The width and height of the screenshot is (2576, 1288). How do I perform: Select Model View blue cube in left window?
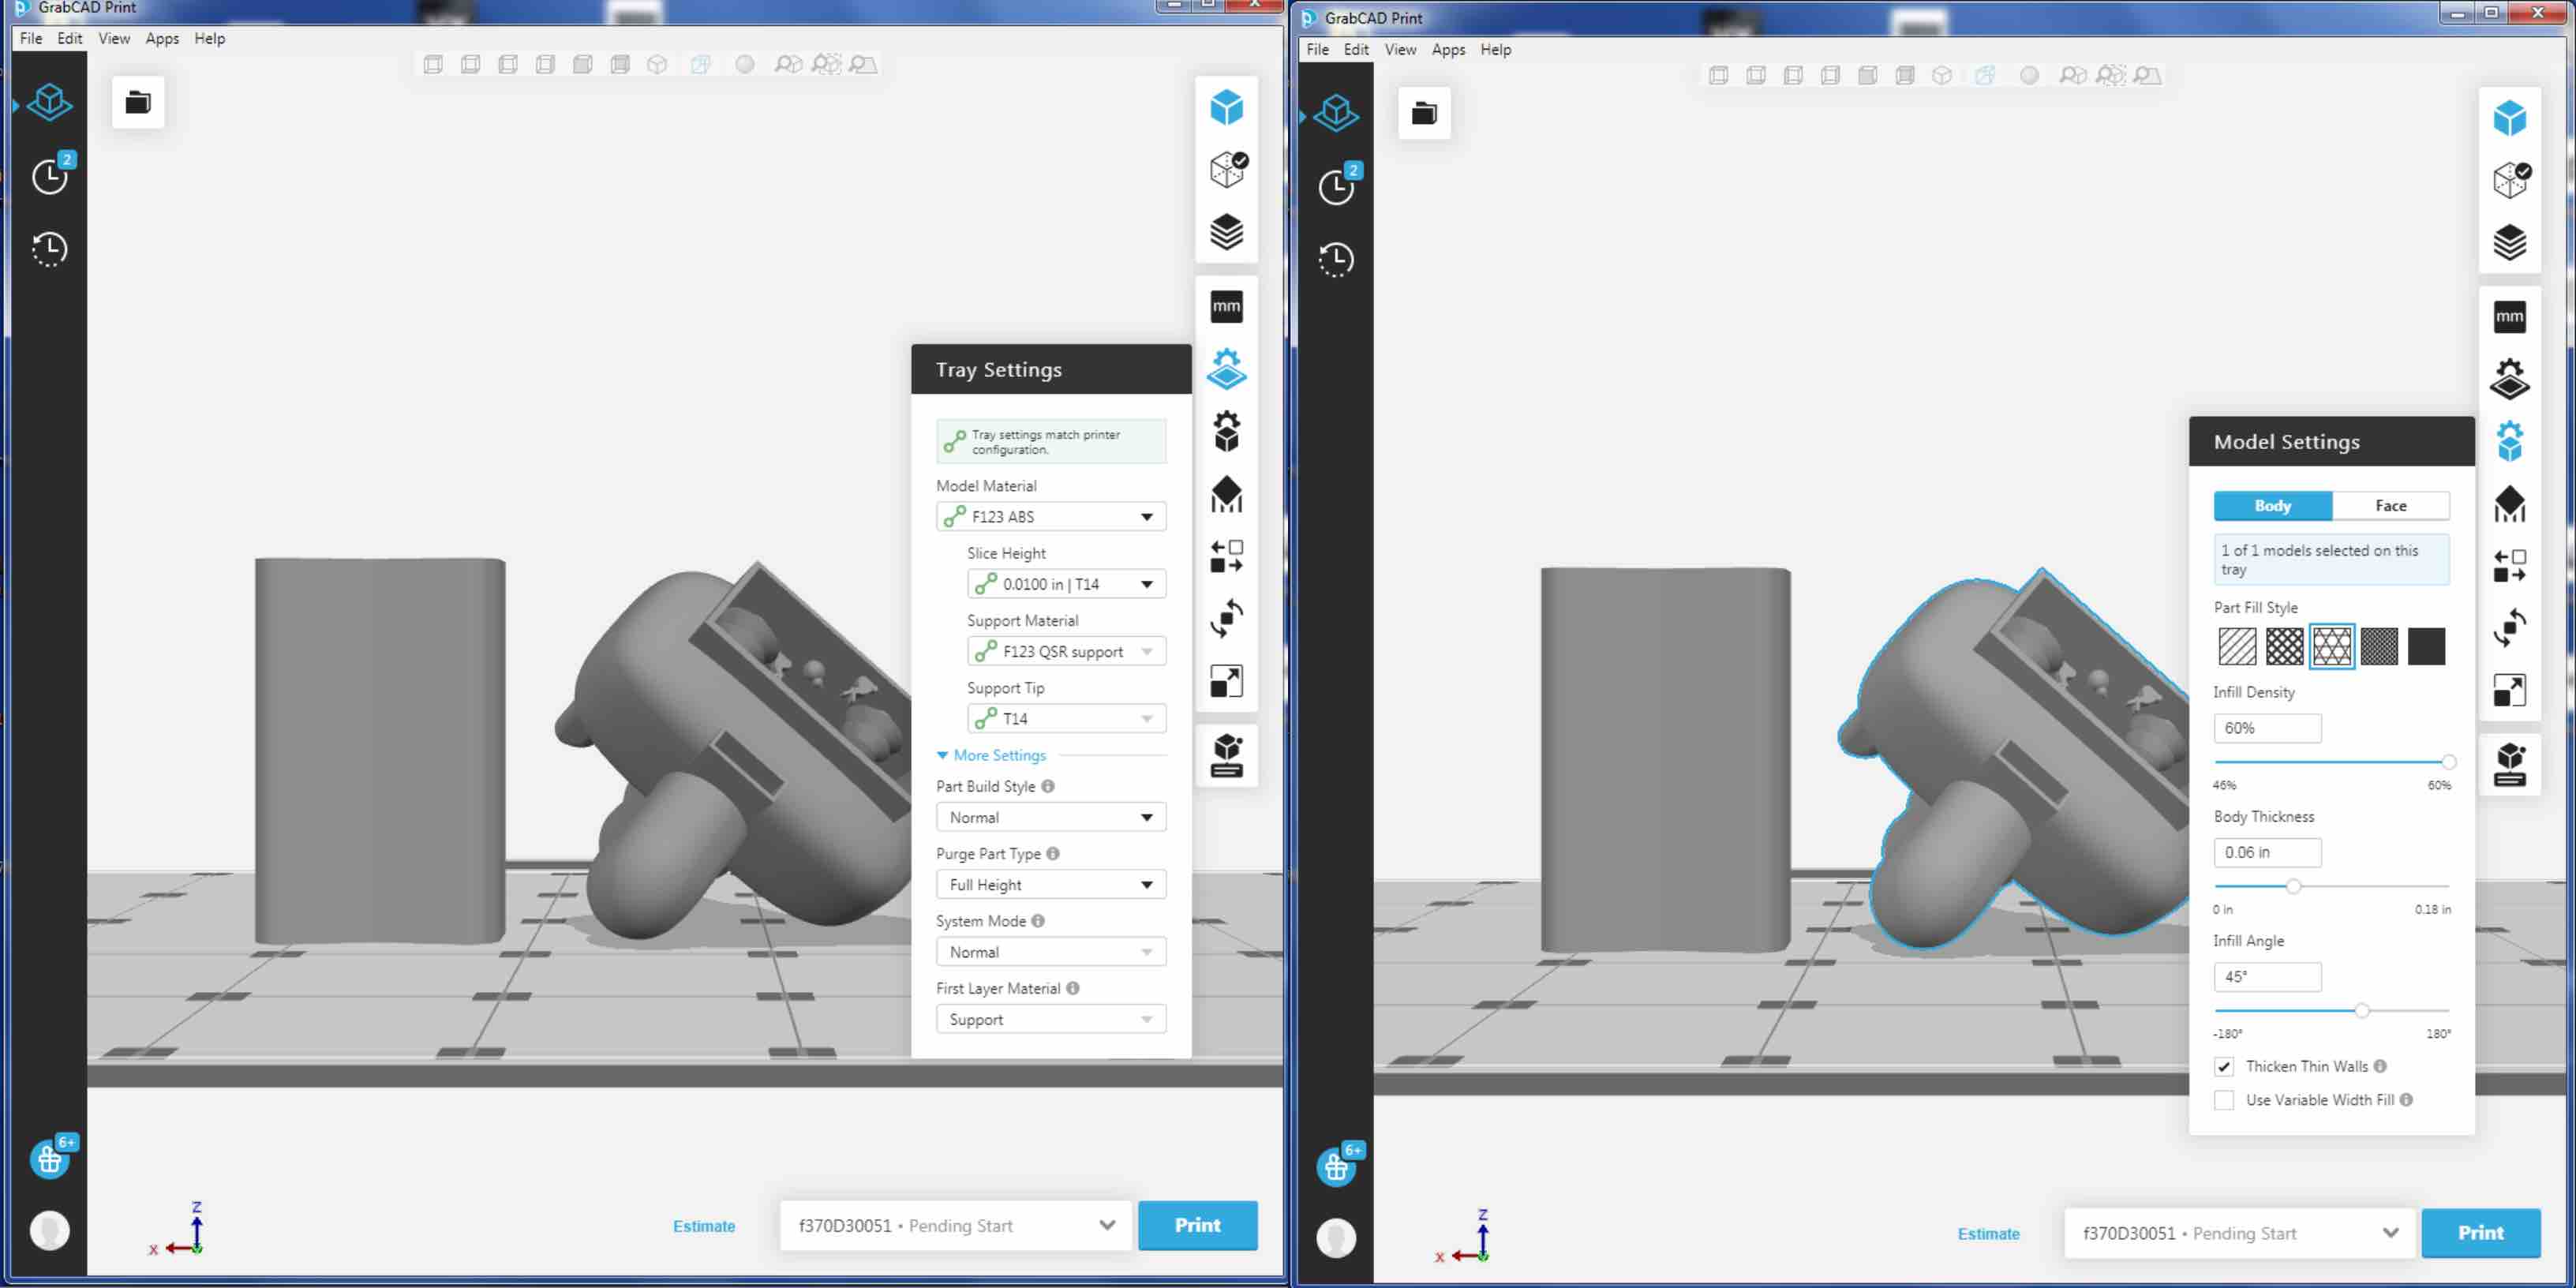[x=1226, y=107]
